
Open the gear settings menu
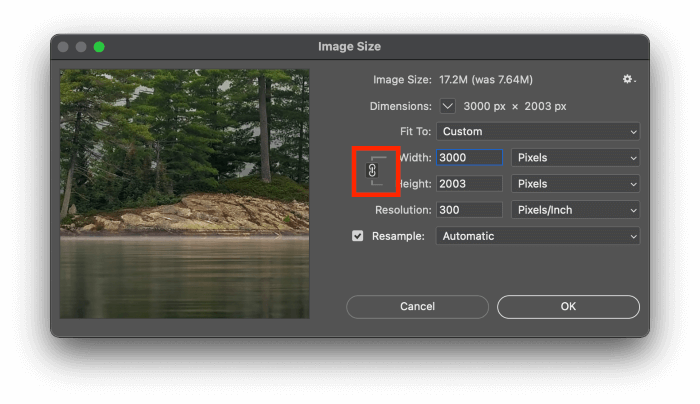628,79
